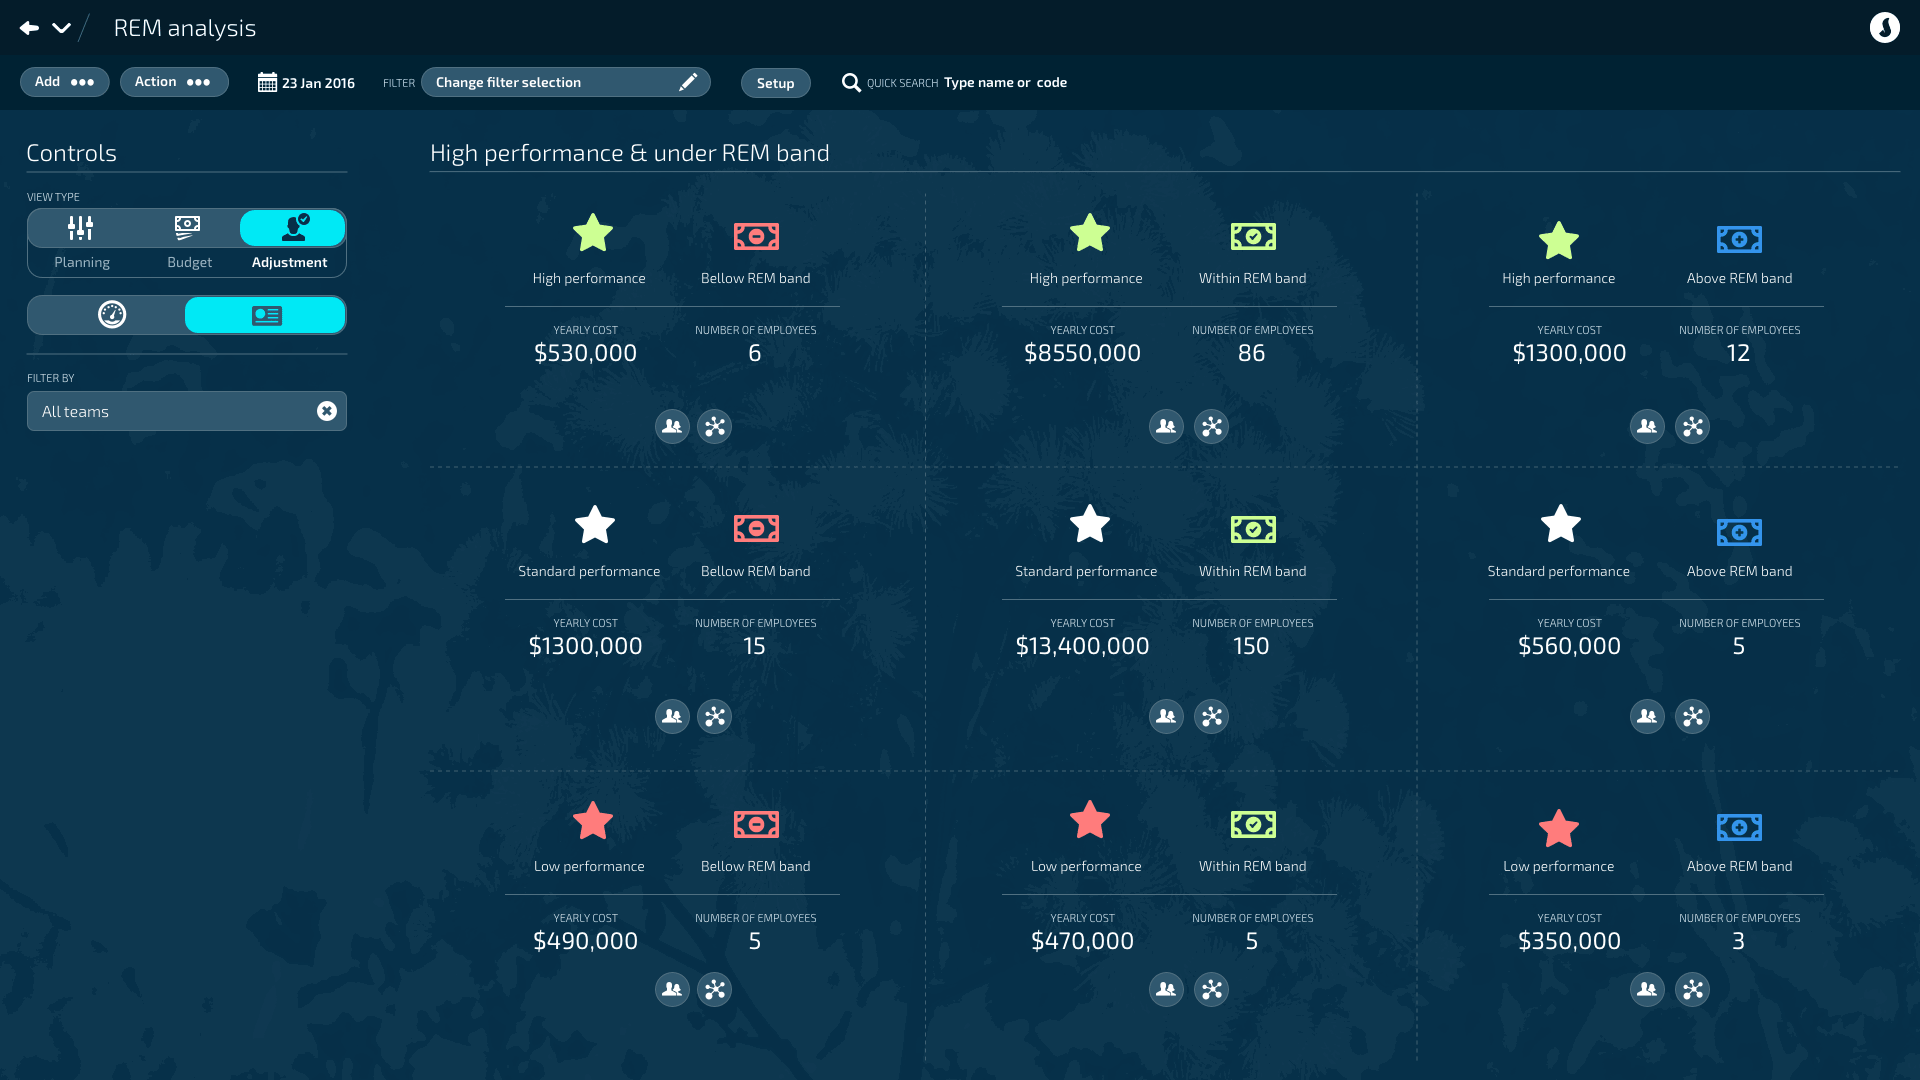Toggle to the gauge dashboard view

pyautogui.click(x=111, y=315)
